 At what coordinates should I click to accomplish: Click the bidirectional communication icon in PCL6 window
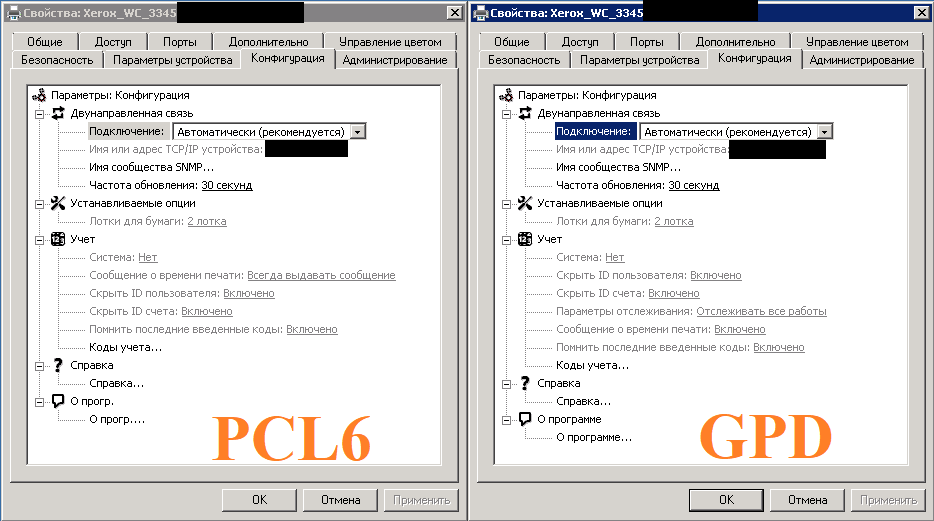[58, 113]
